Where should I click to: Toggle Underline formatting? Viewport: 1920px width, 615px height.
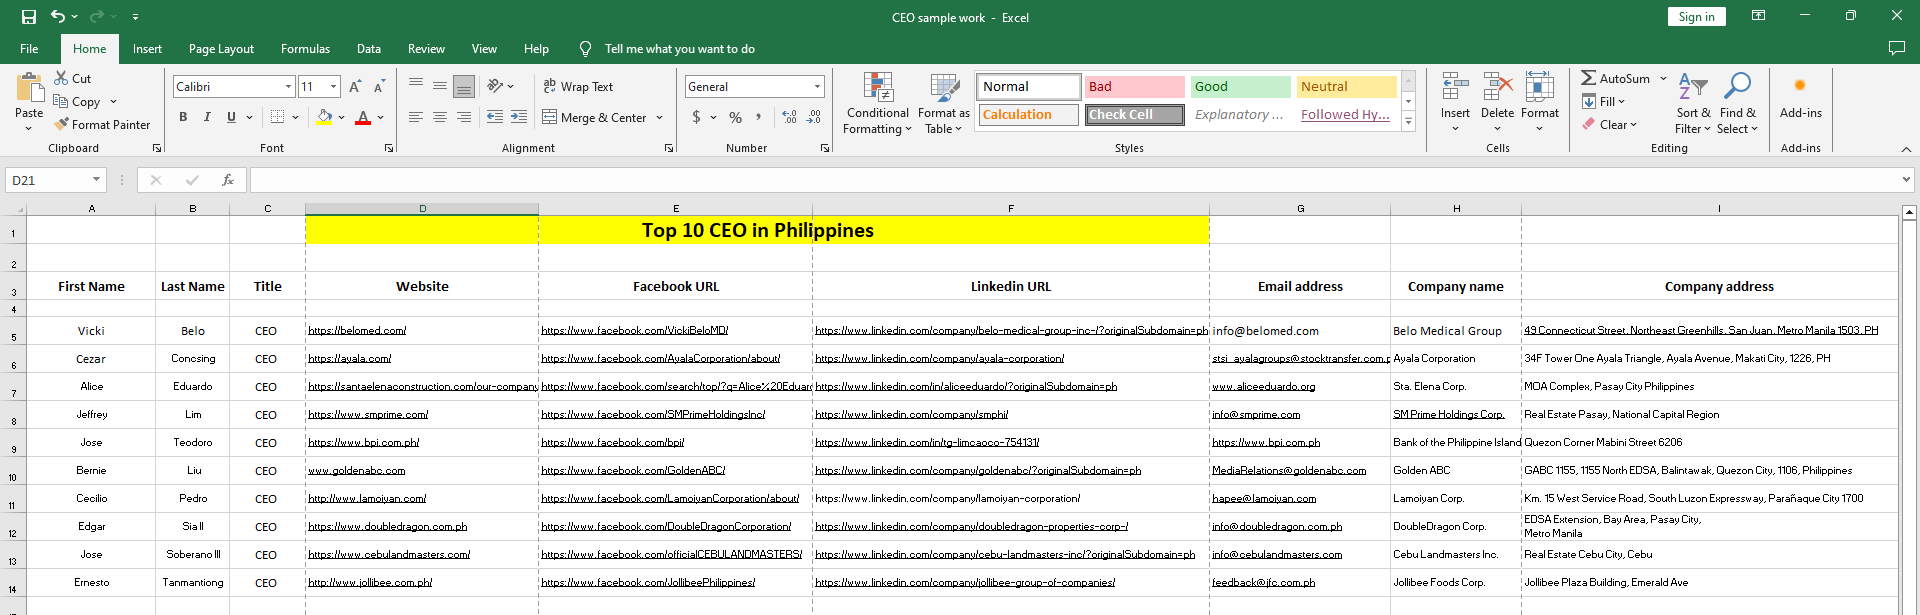(231, 117)
